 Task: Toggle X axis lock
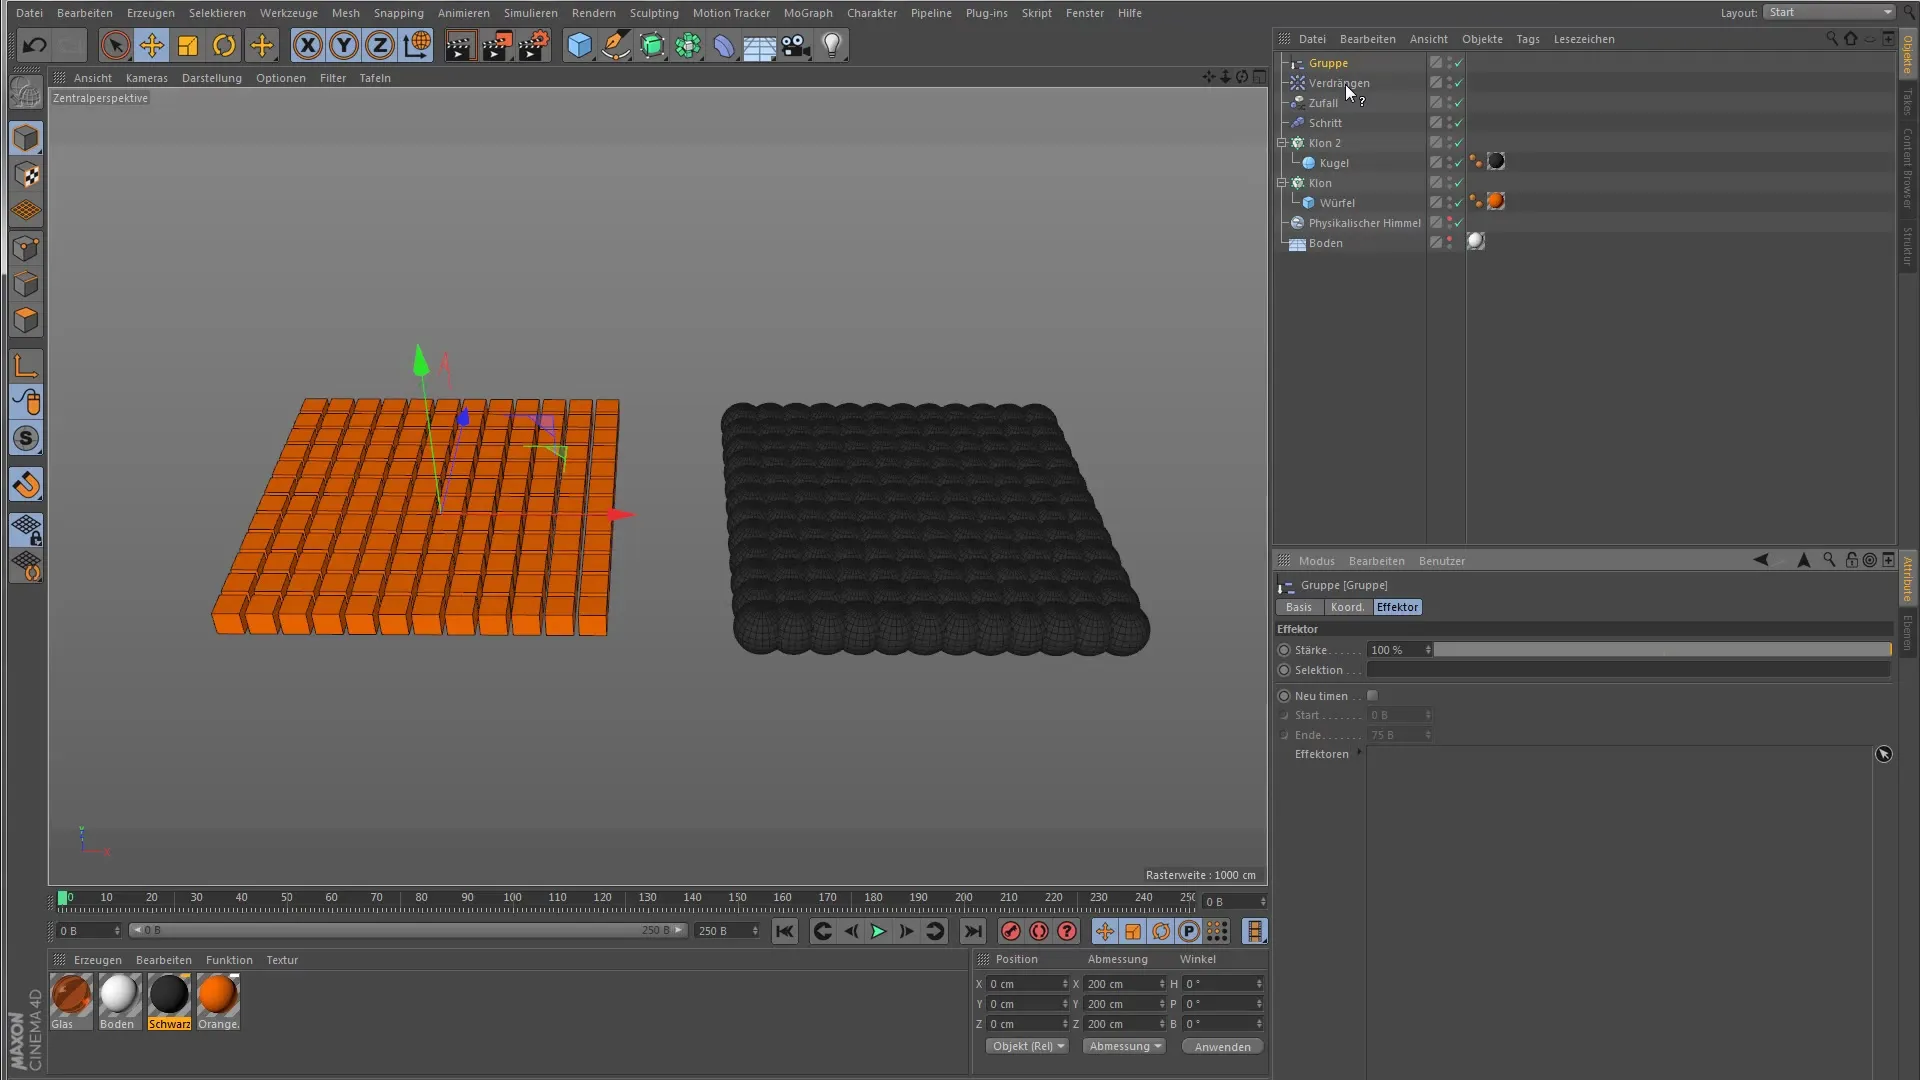308,45
